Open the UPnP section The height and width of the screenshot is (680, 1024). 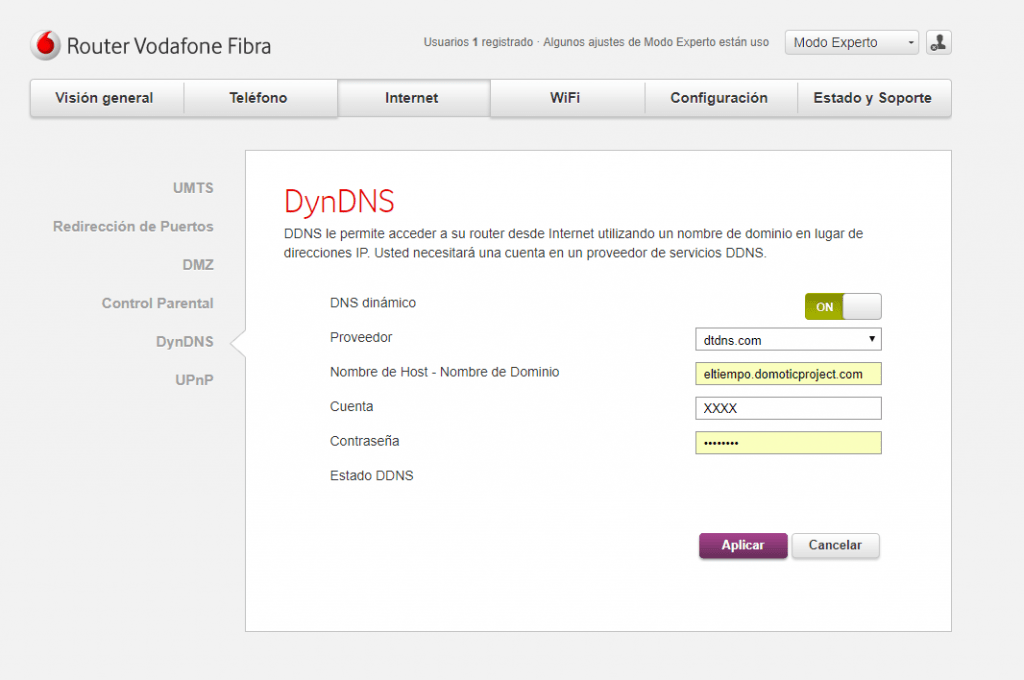coord(193,379)
